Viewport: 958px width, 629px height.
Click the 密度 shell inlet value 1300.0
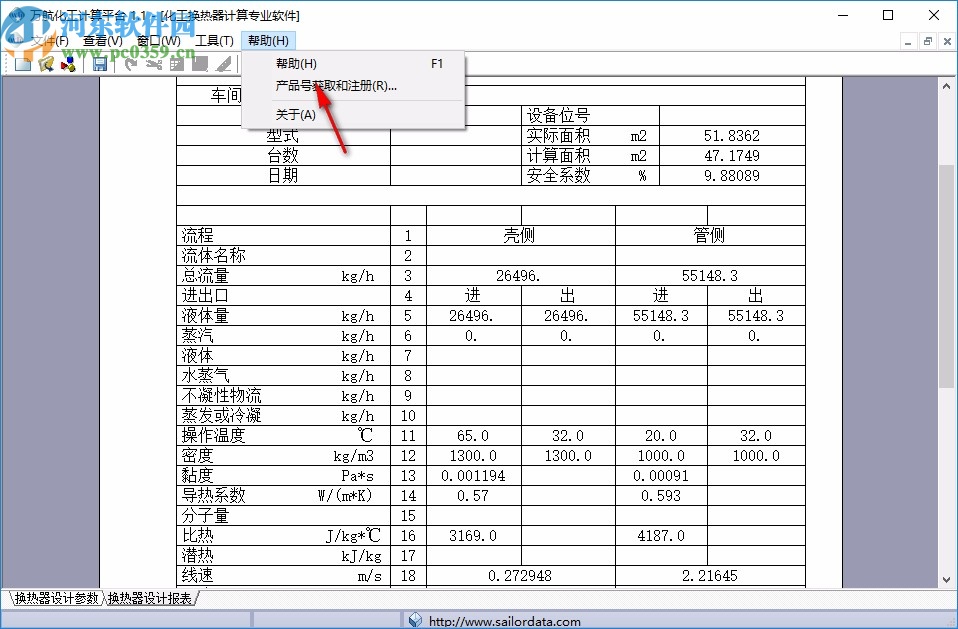click(473, 456)
